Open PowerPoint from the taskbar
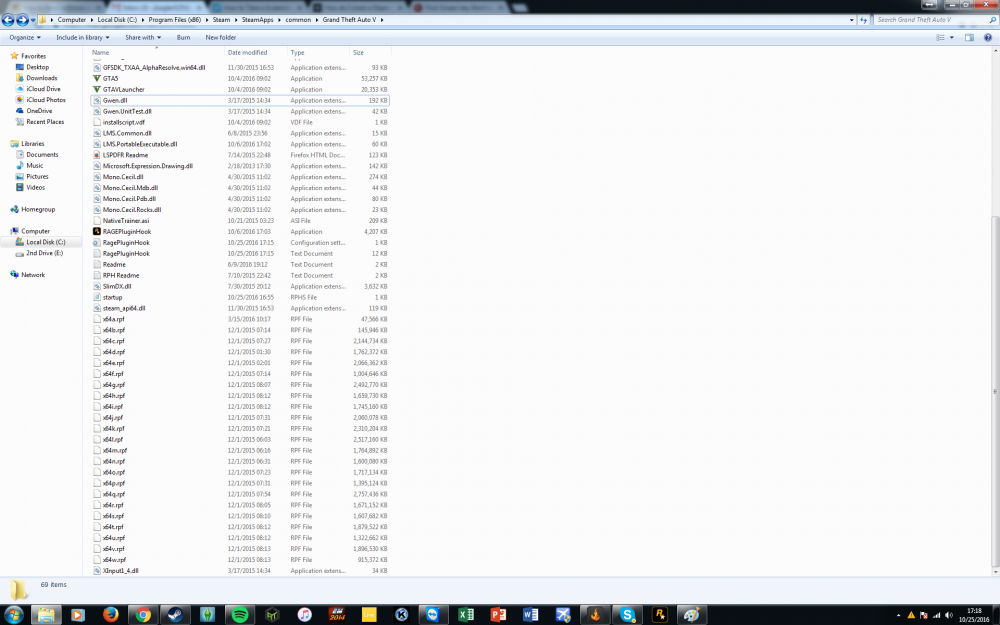The image size is (1000, 625). (498, 615)
